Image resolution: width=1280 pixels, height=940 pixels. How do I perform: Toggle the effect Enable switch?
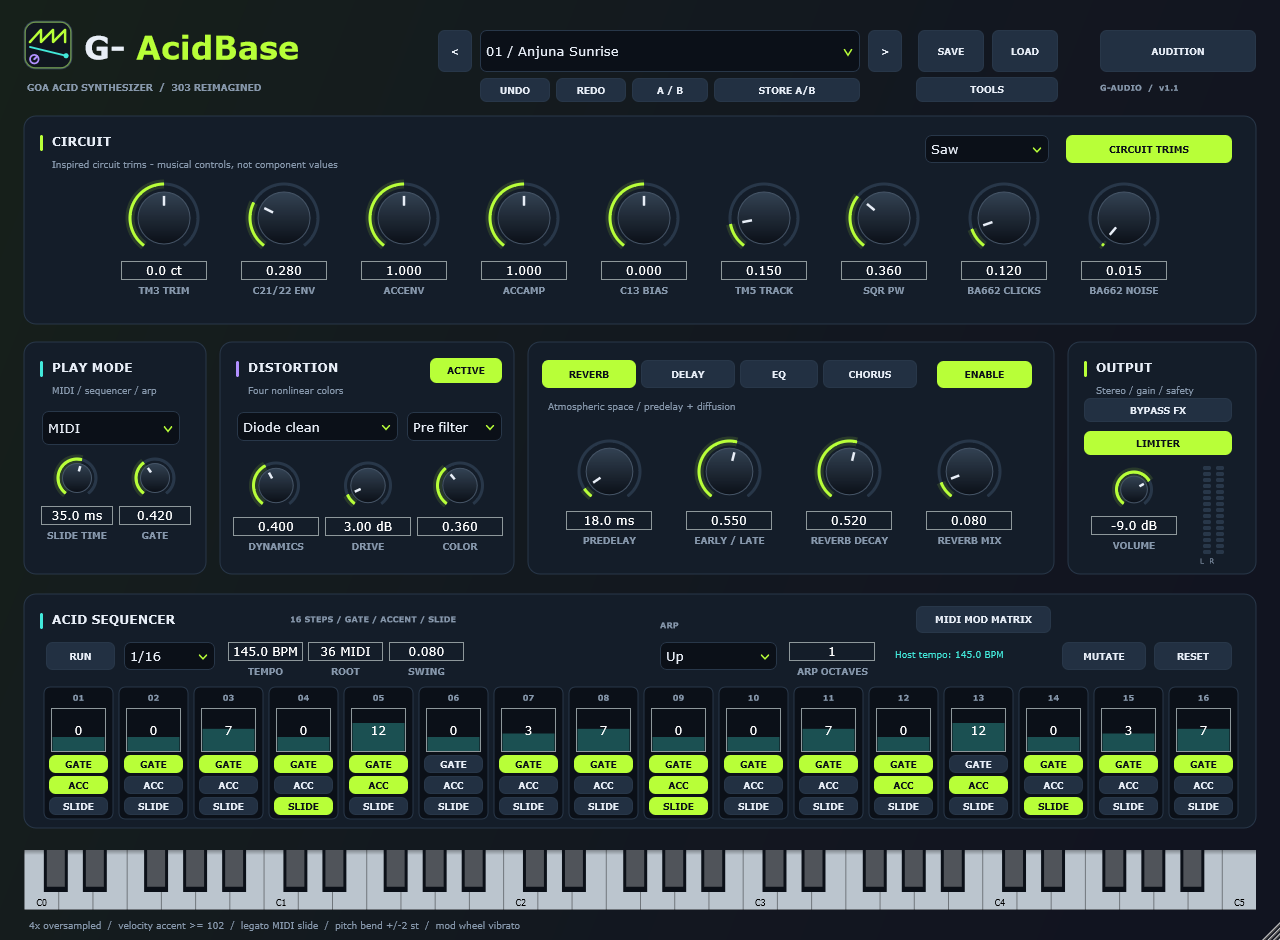click(984, 374)
